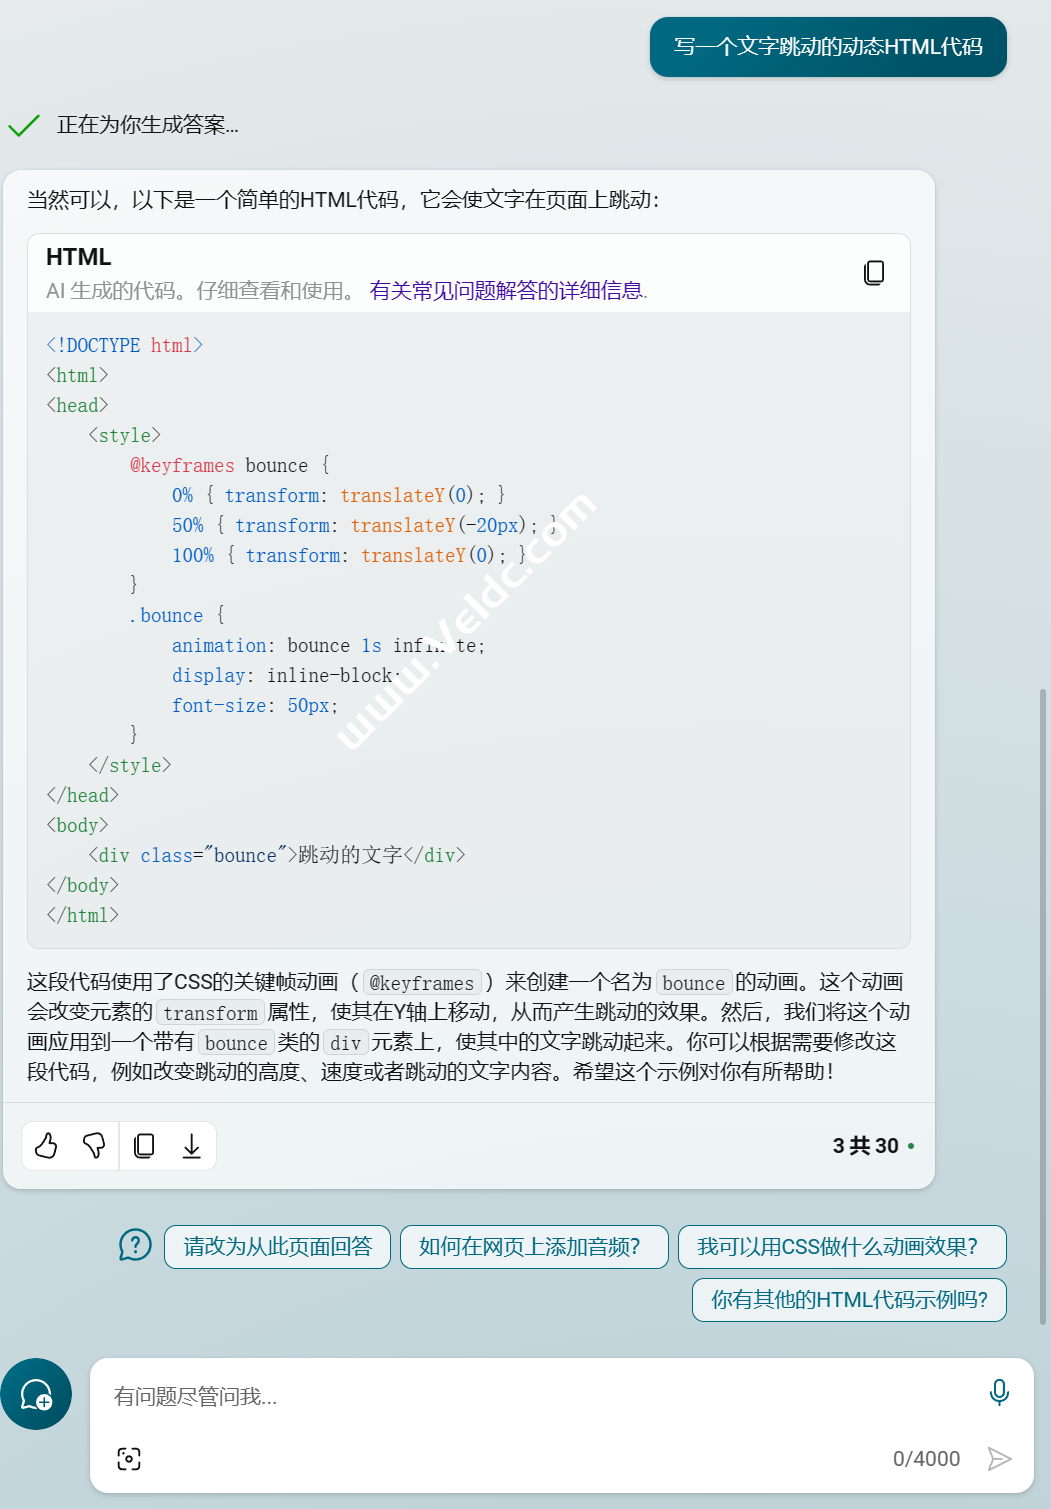
Task: Copy the HTML code block
Action: (x=873, y=273)
